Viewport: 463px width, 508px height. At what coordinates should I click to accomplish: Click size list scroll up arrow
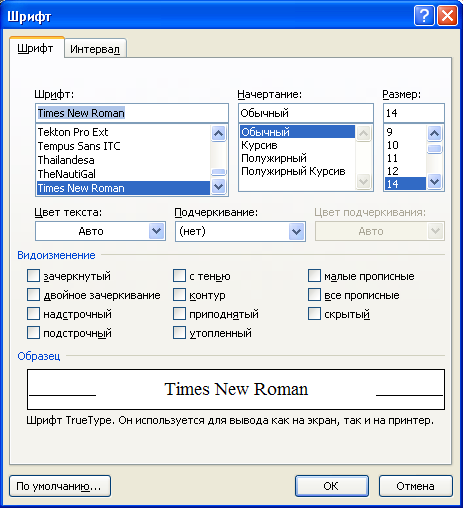(x=435, y=133)
